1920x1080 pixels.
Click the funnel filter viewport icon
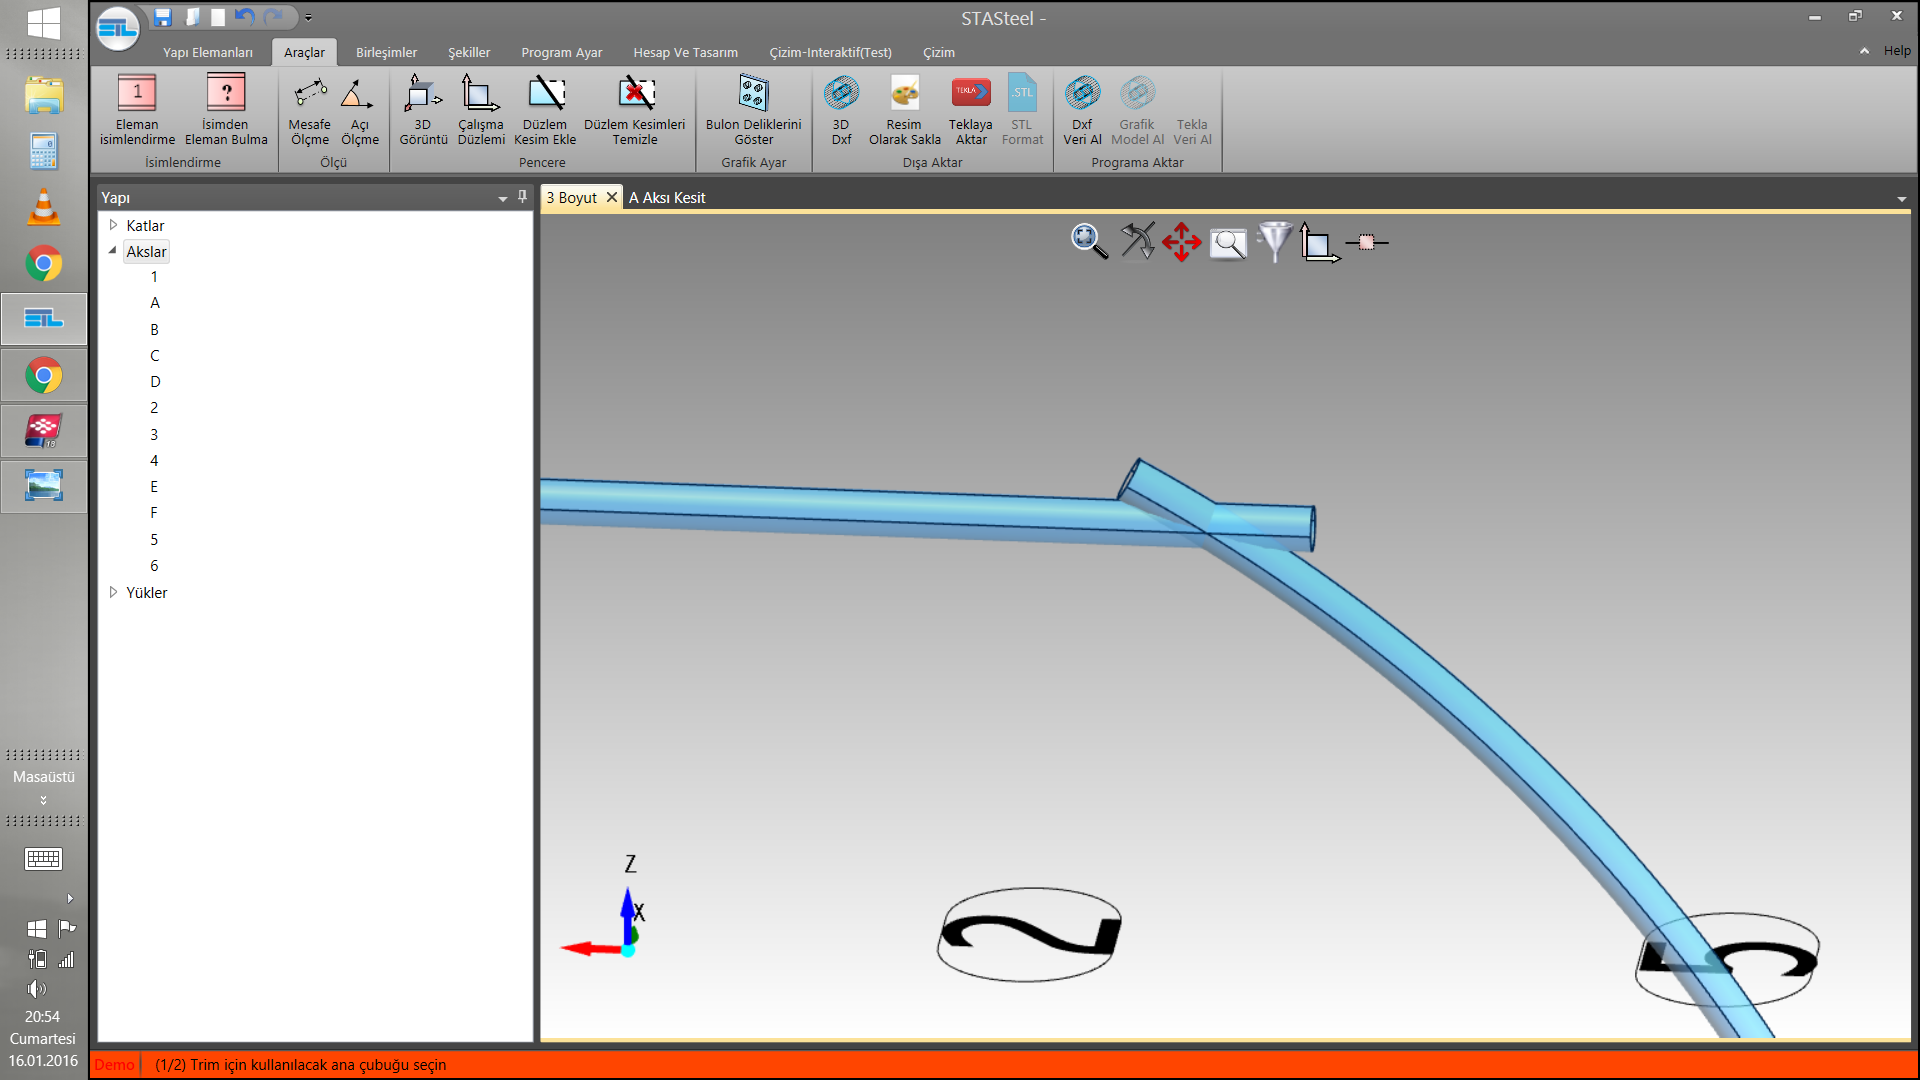tap(1274, 242)
